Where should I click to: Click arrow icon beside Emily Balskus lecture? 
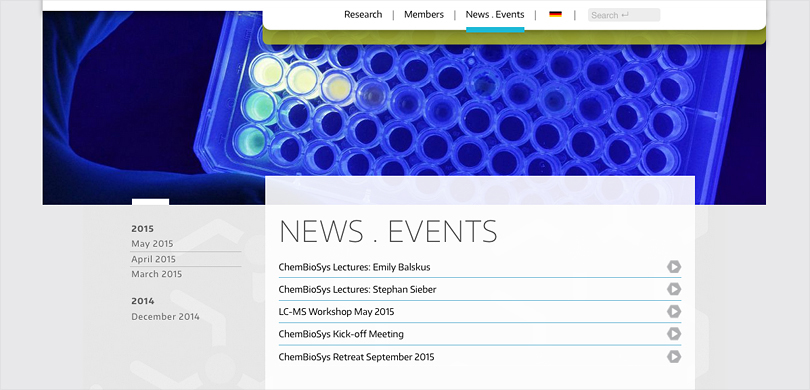tap(674, 267)
